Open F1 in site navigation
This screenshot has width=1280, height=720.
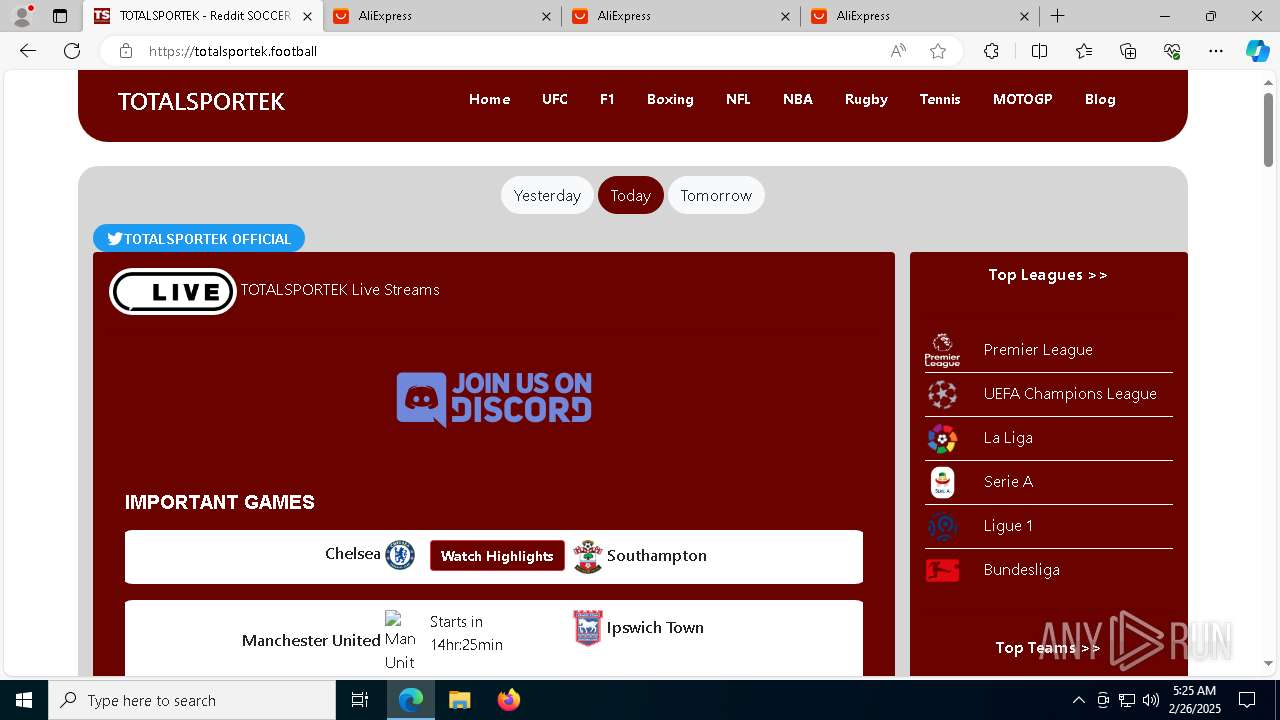tap(607, 99)
